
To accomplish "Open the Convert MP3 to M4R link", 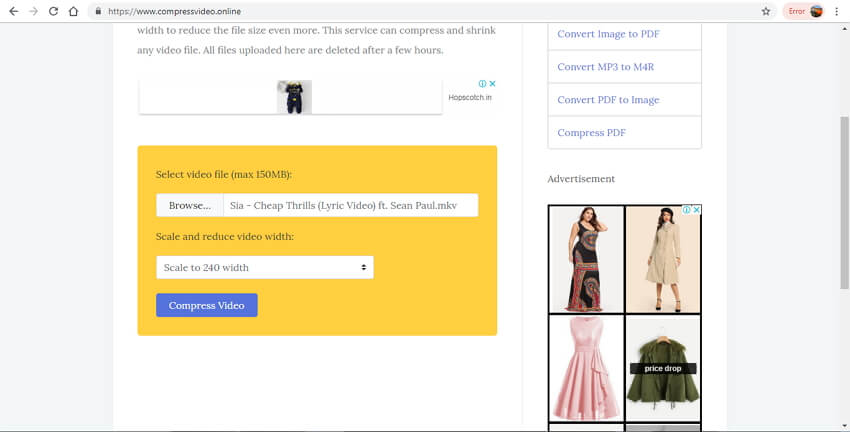I will pyautogui.click(x=606, y=67).
